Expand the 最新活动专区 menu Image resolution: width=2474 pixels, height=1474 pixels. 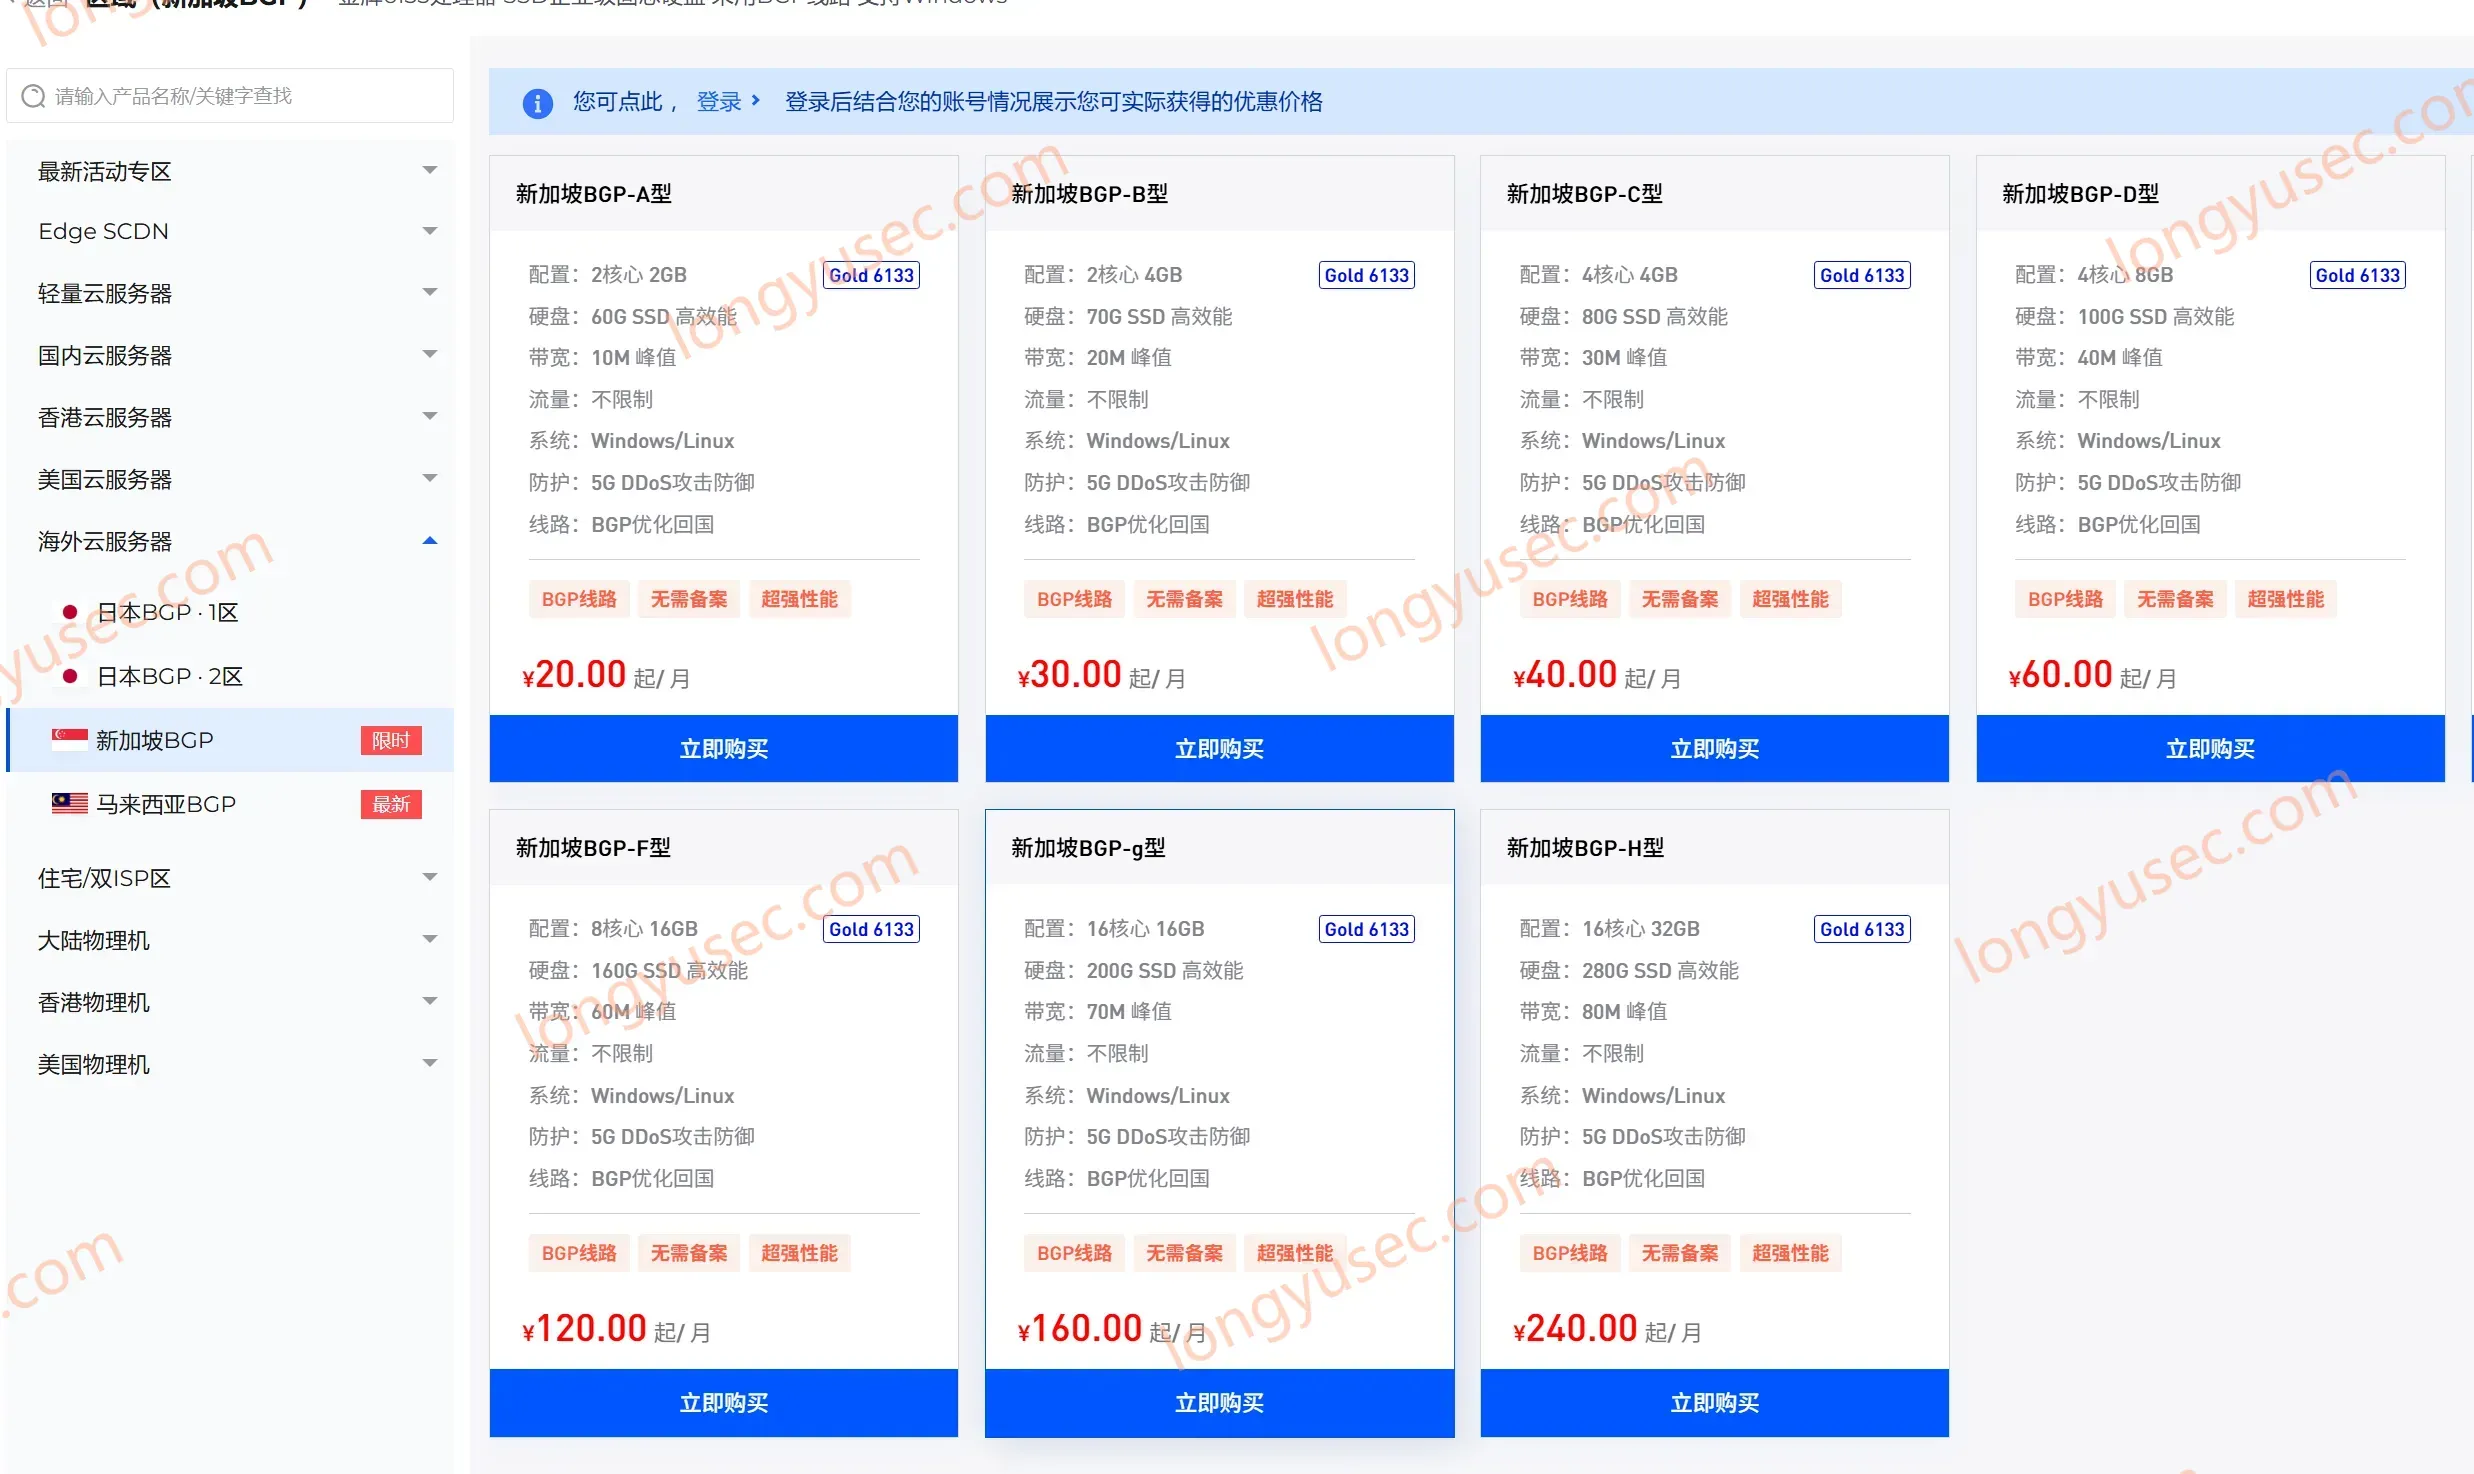(x=230, y=171)
